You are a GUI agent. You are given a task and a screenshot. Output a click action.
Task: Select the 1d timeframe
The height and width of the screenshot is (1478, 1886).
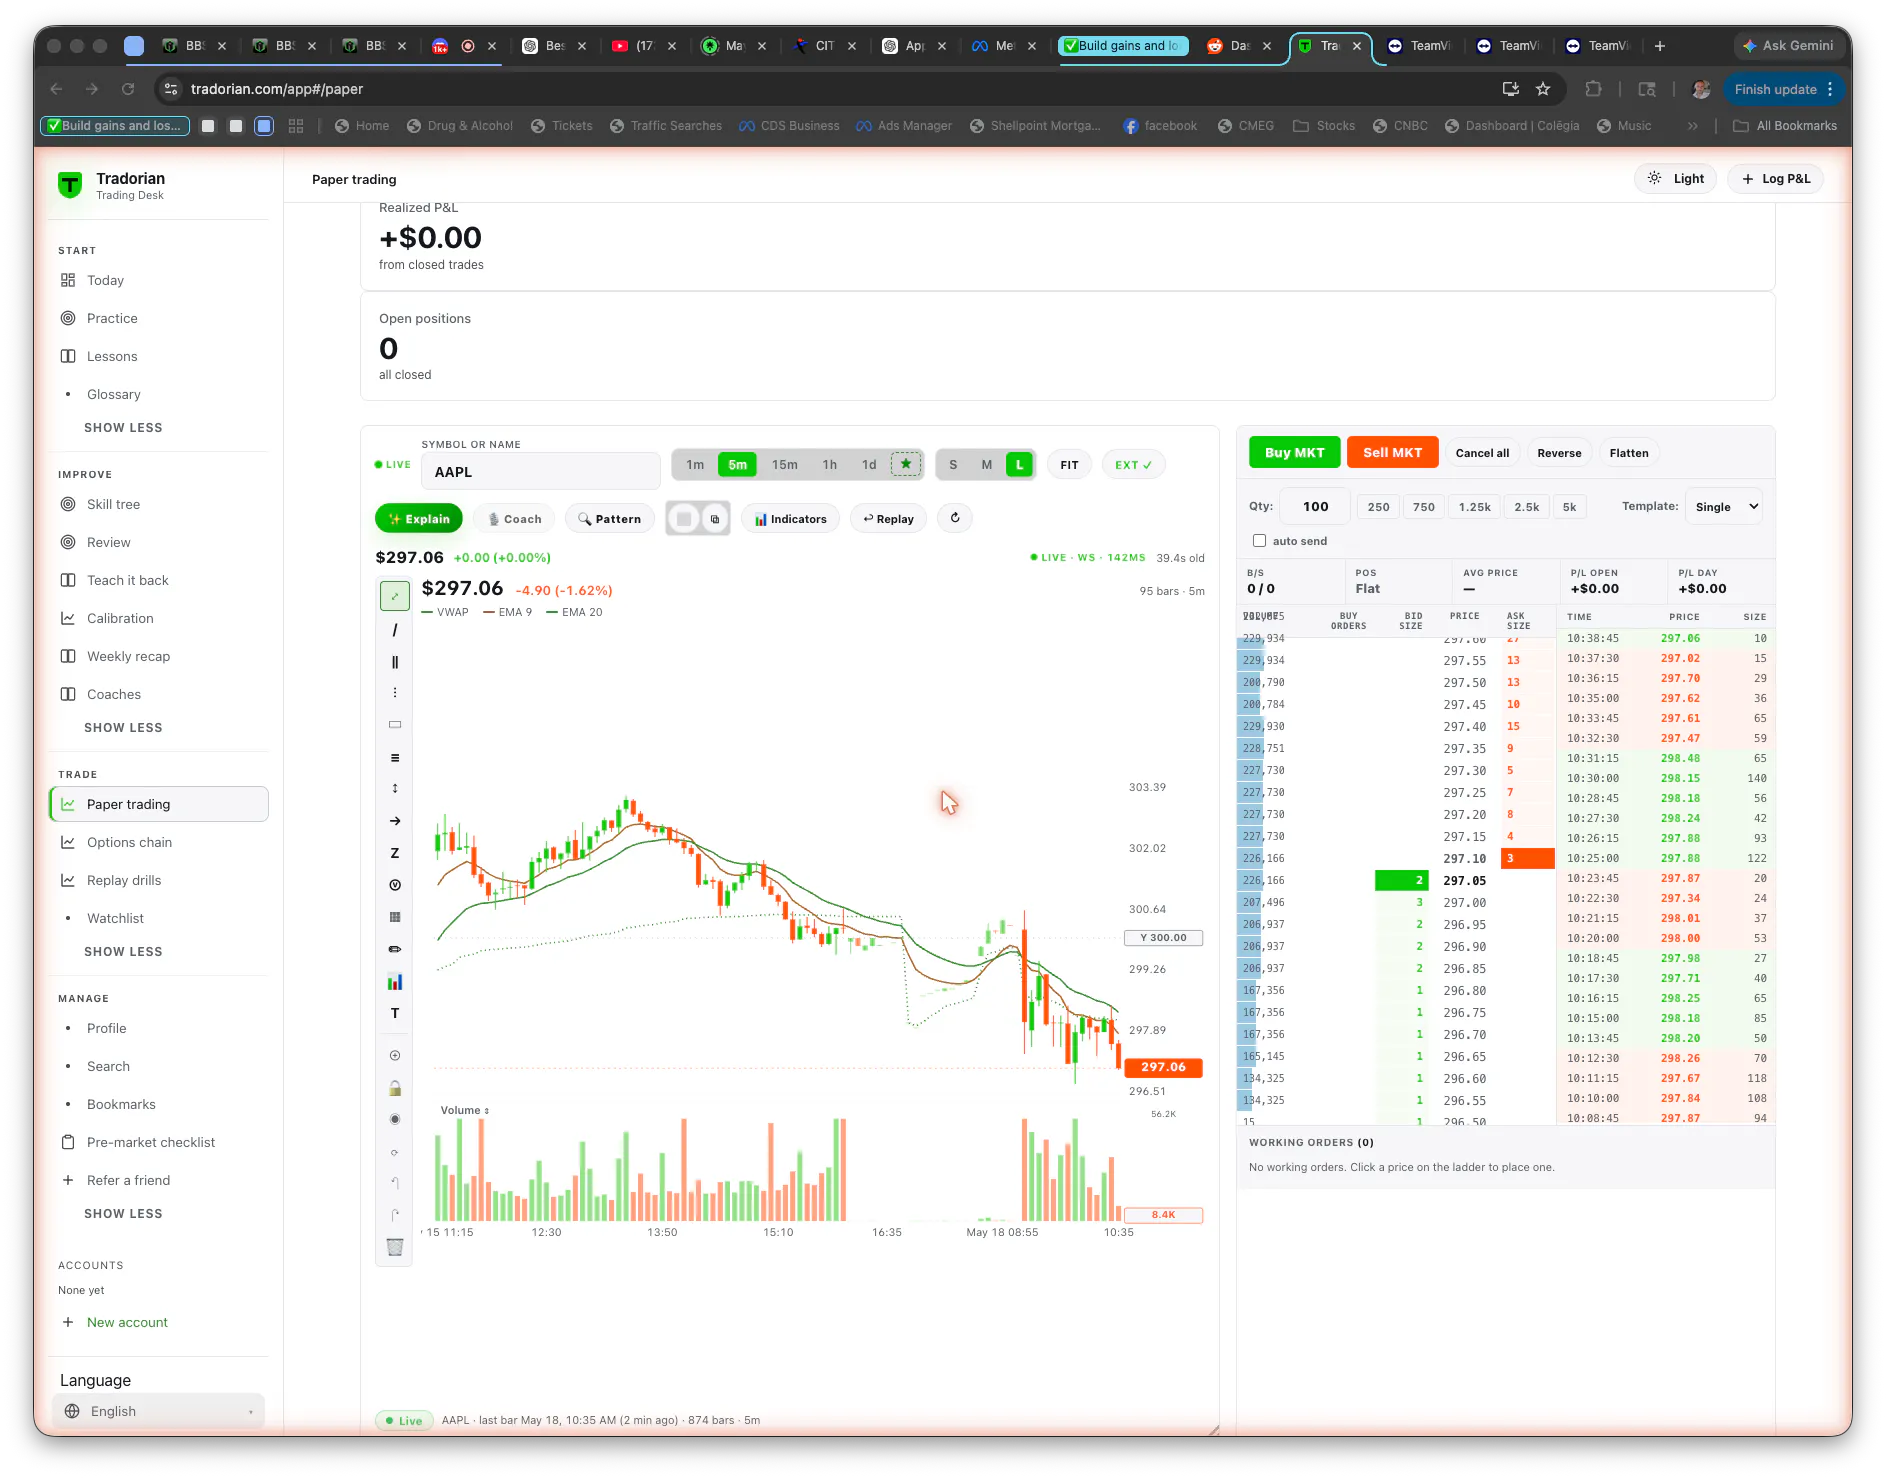coord(869,465)
